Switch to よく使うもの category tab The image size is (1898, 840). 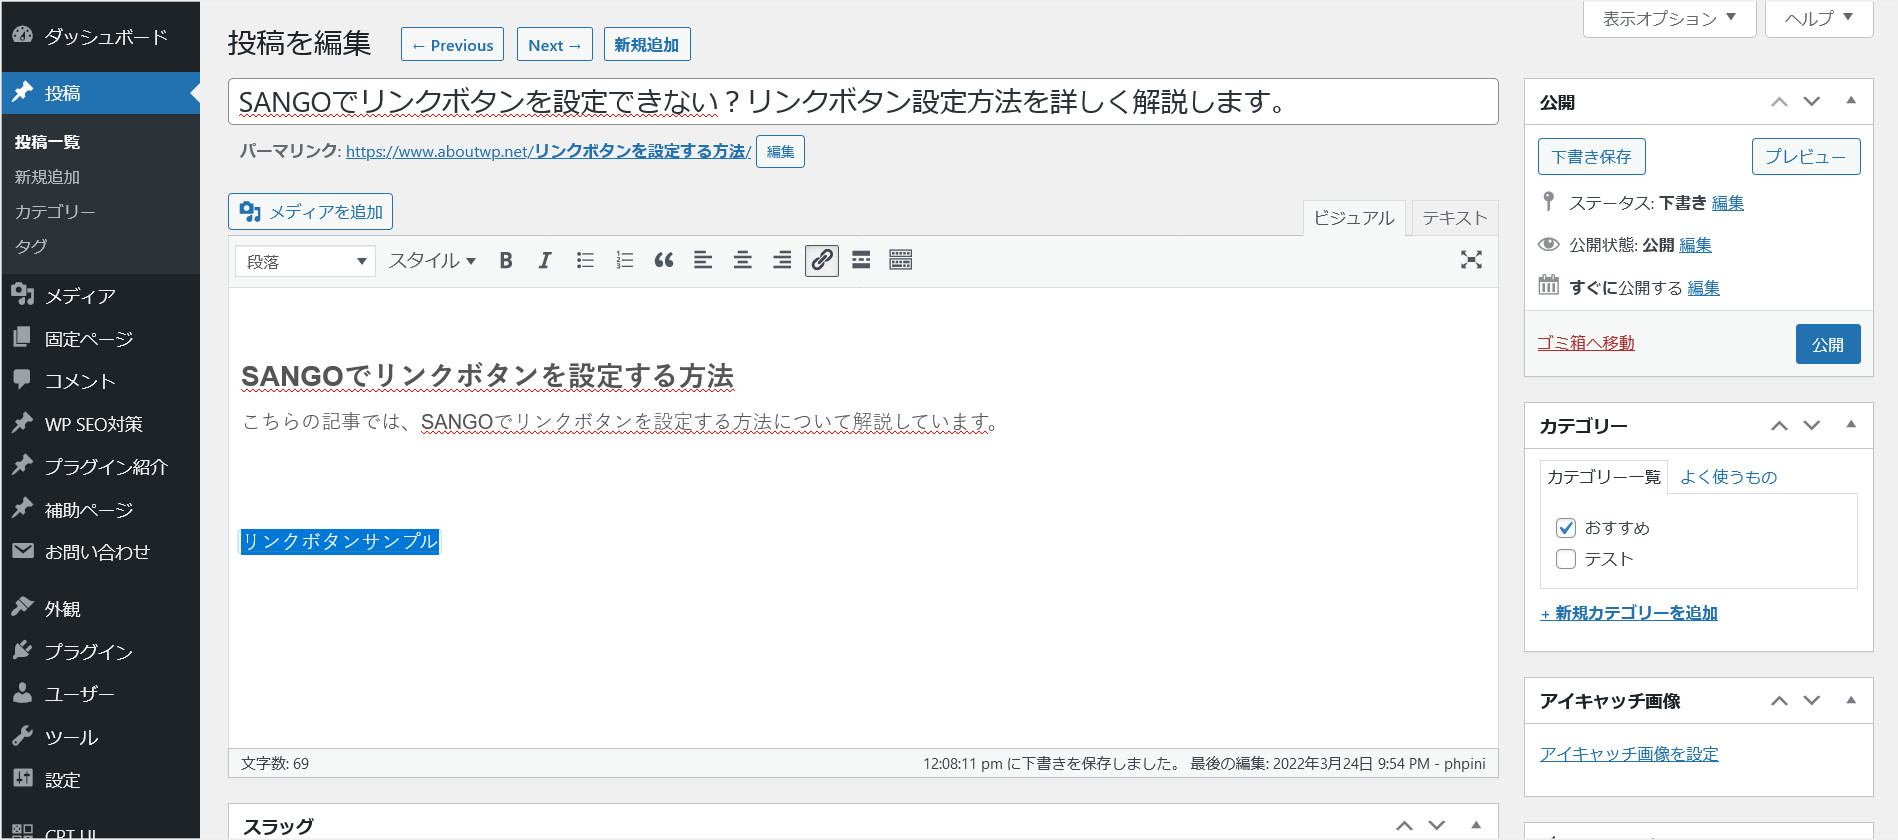pos(1728,477)
